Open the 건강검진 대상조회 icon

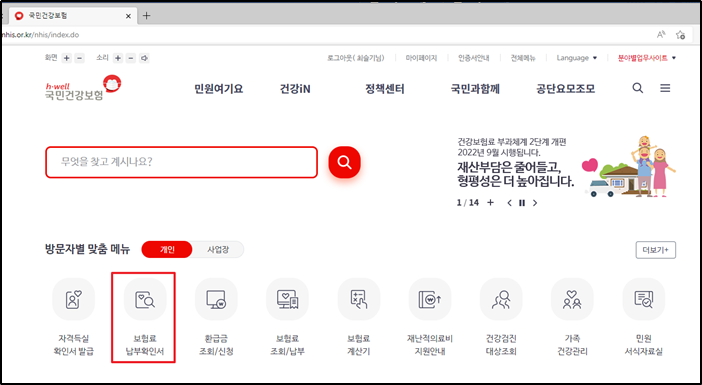501,299
